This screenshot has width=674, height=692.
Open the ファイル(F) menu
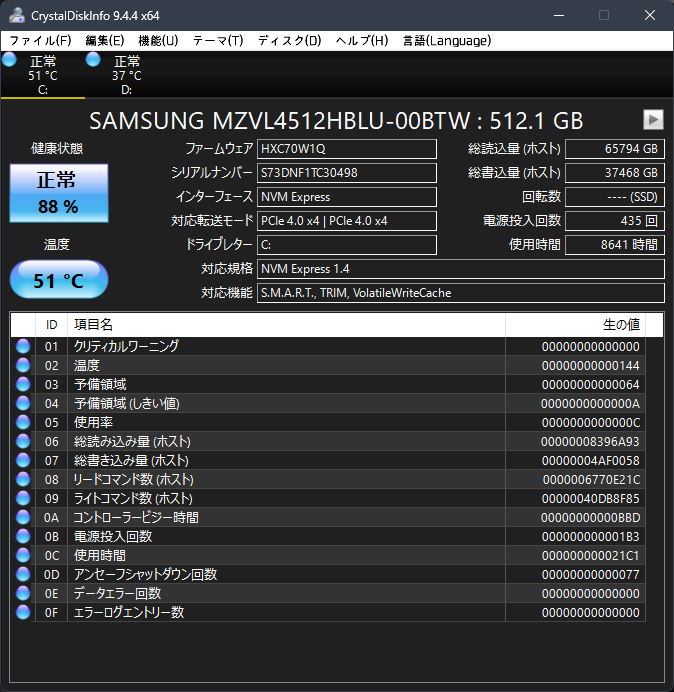point(40,41)
